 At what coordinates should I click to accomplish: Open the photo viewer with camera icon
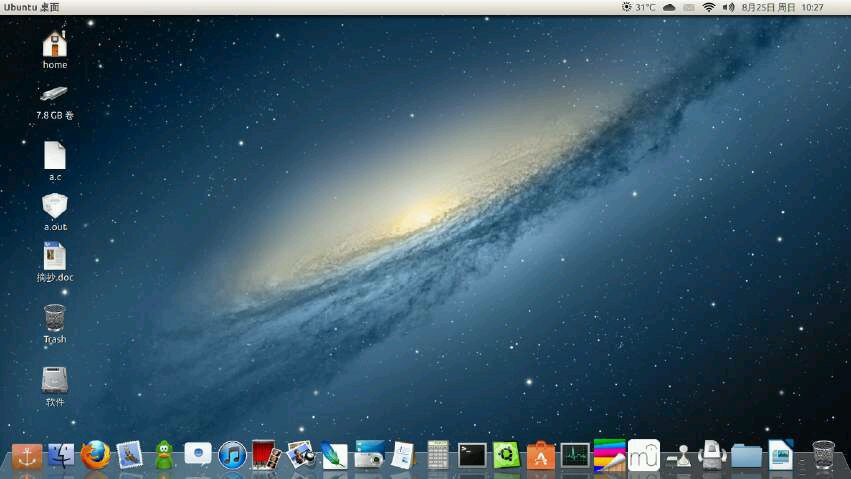pos(301,455)
